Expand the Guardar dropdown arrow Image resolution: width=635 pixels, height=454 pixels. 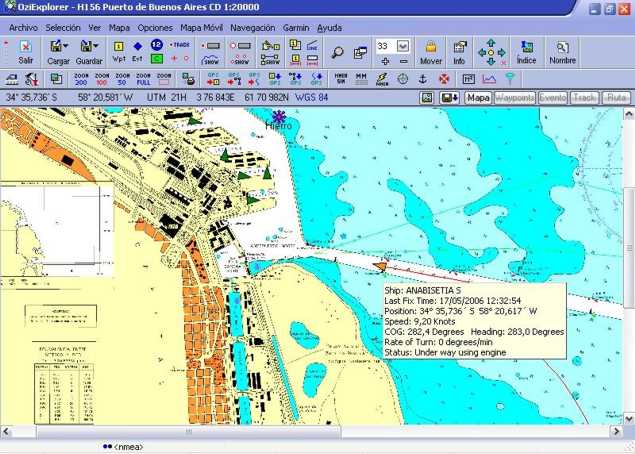click(96, 46)
